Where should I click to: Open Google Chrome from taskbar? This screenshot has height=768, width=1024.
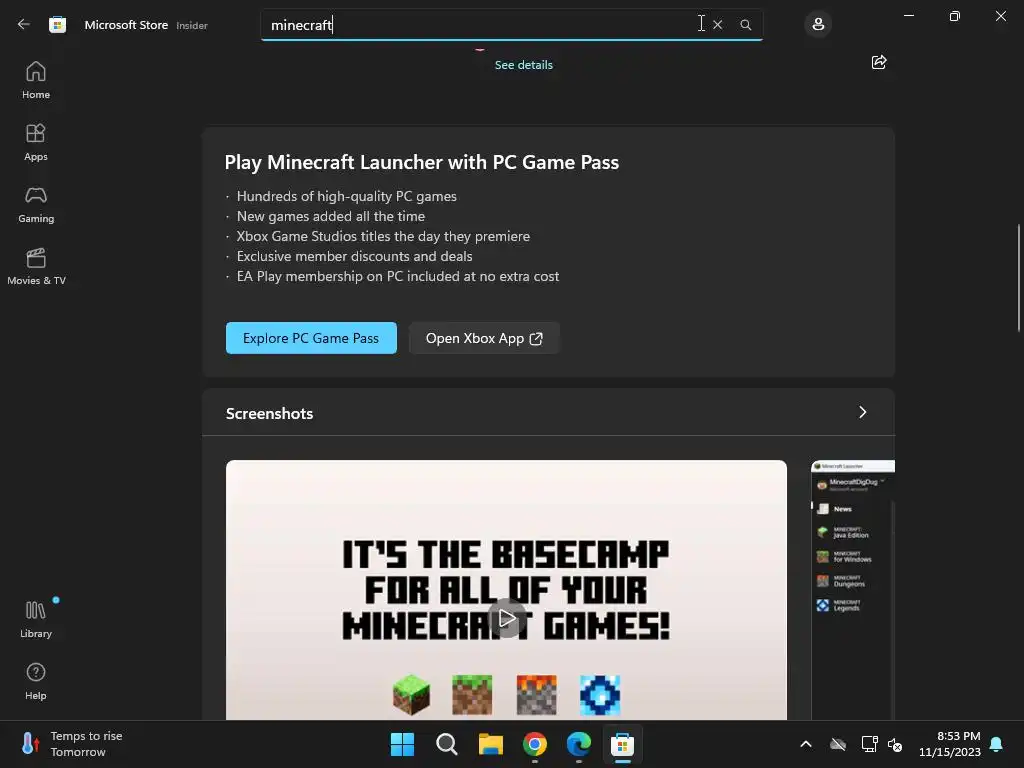[x=535, y=744]
